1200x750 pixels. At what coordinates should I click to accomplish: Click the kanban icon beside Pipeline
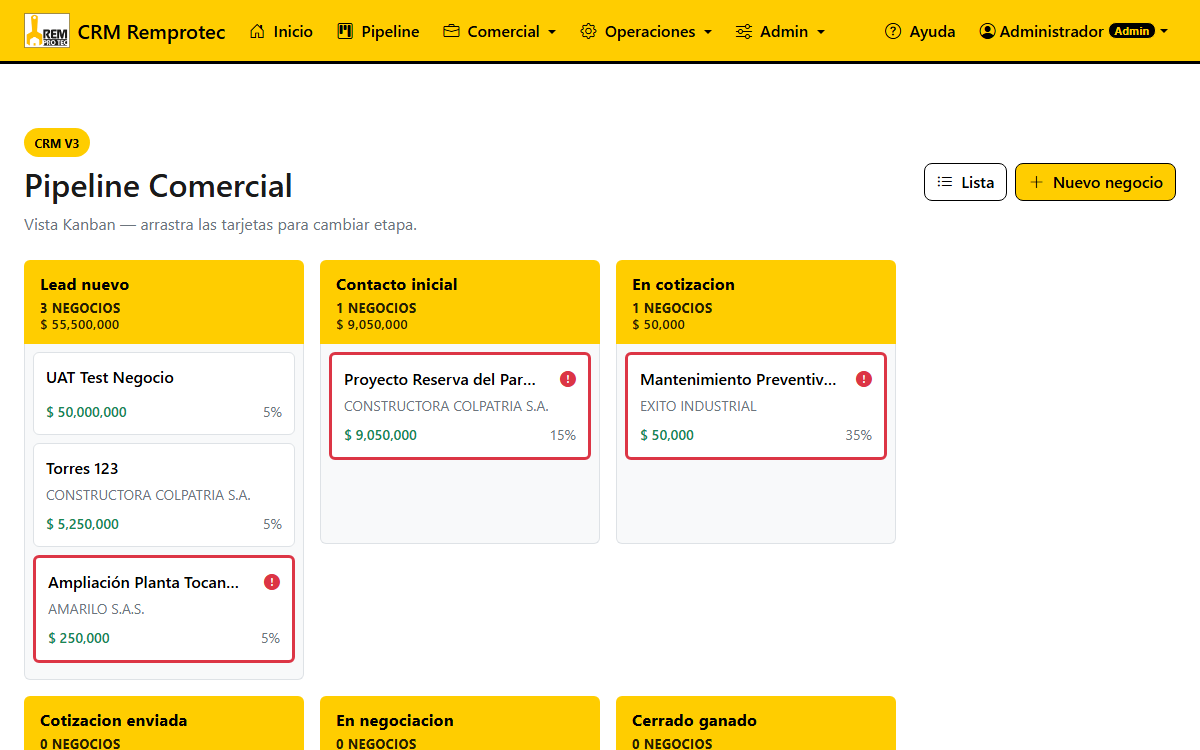coord(346,31)
